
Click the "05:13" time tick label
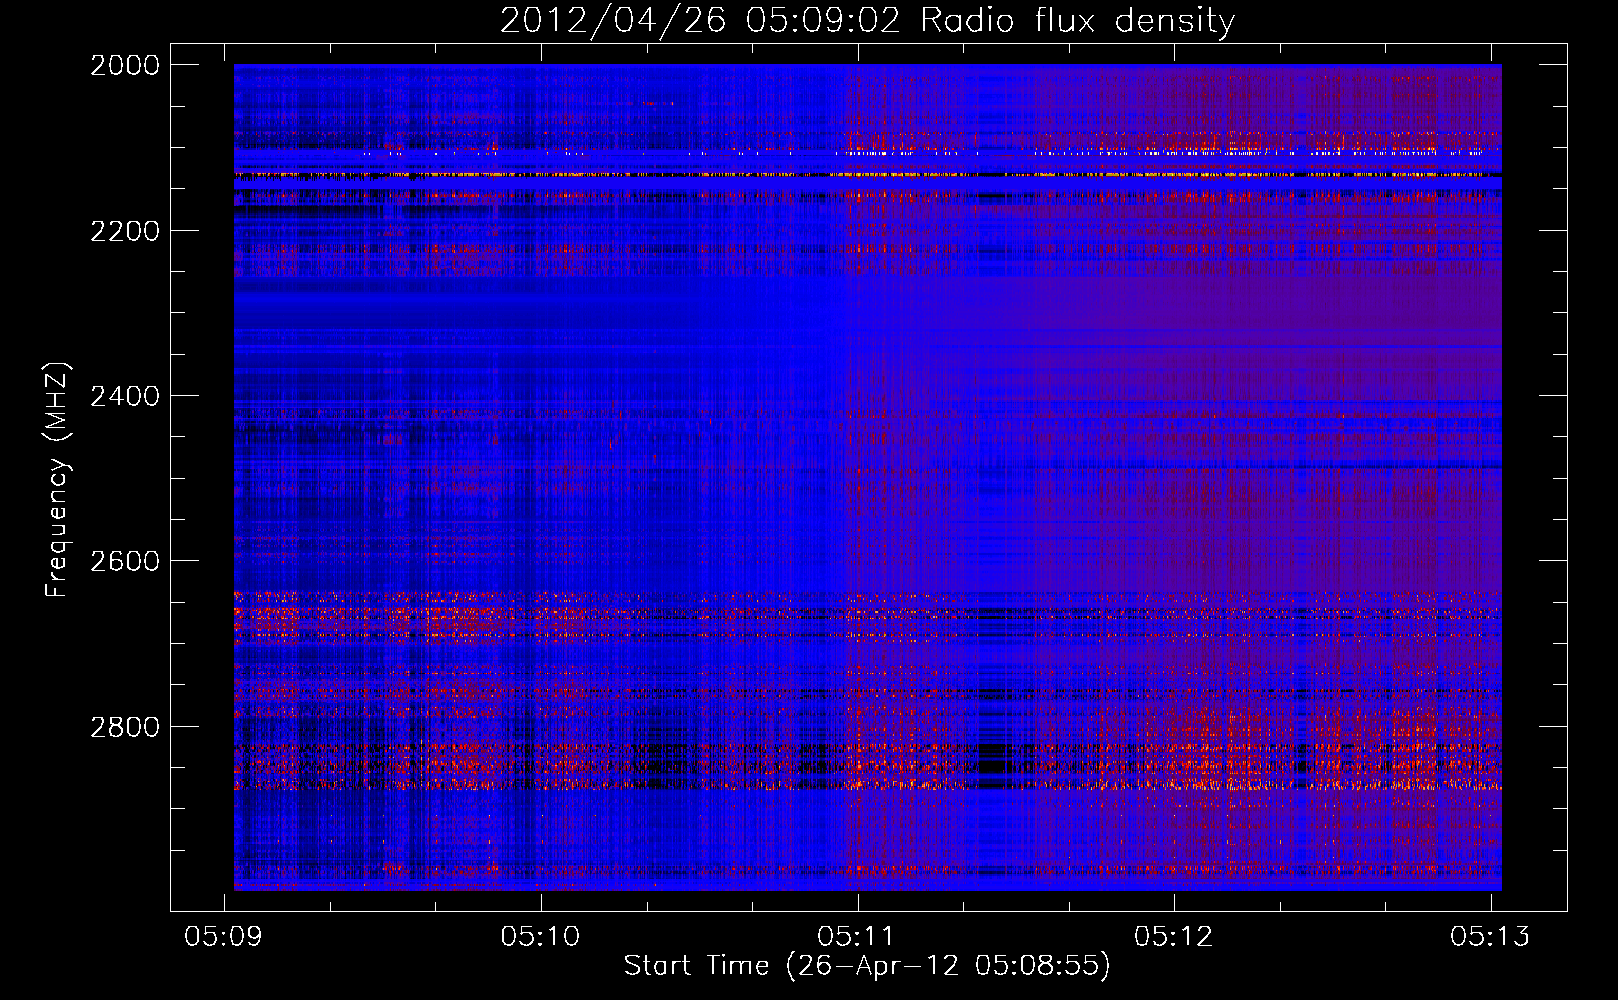[1491, 936]
